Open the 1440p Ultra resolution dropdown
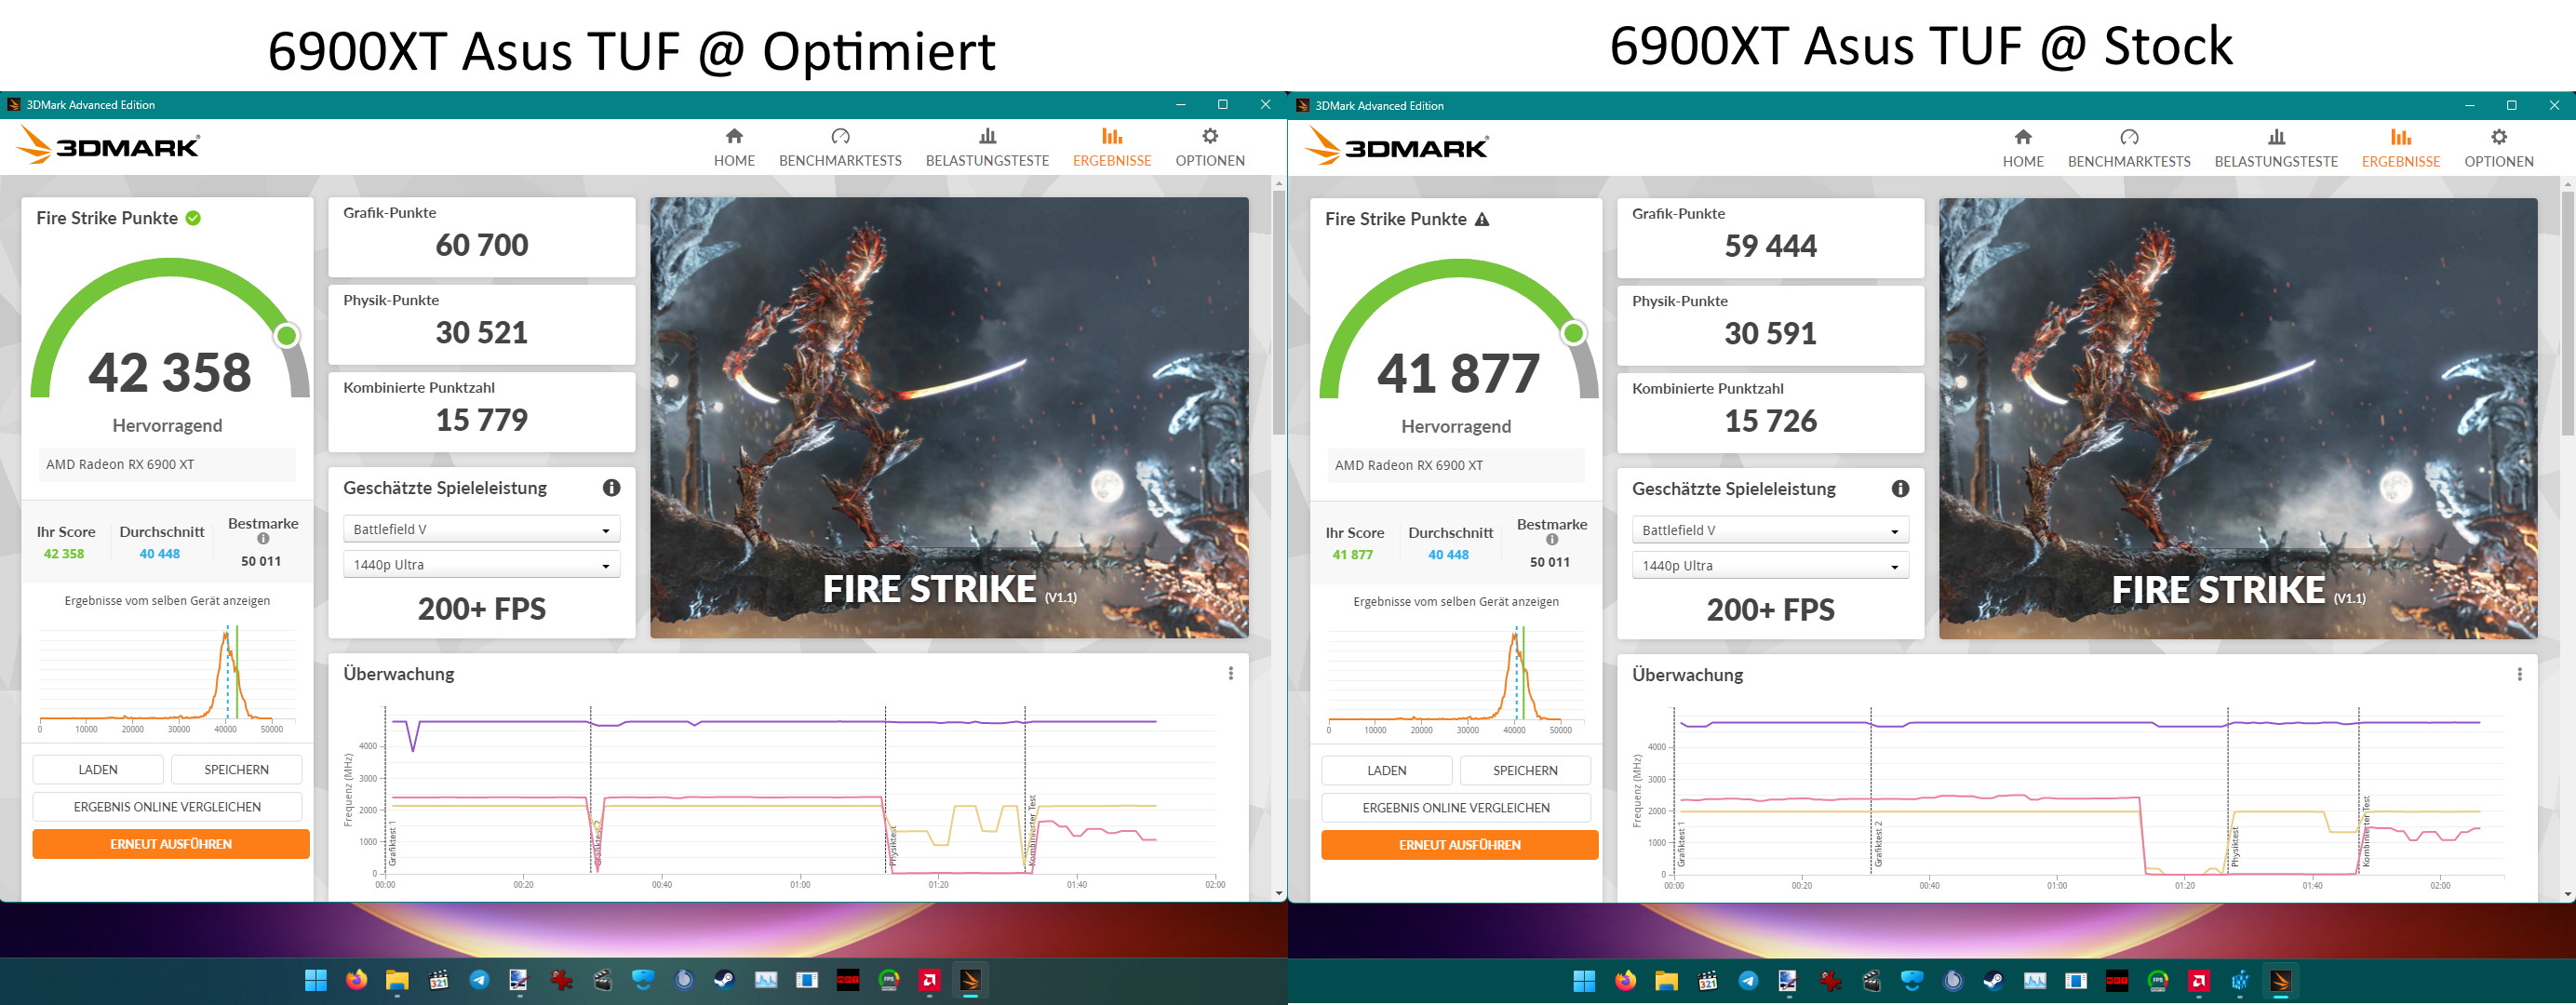This screenshot has height=1005, width=2576. coord(481,564)
